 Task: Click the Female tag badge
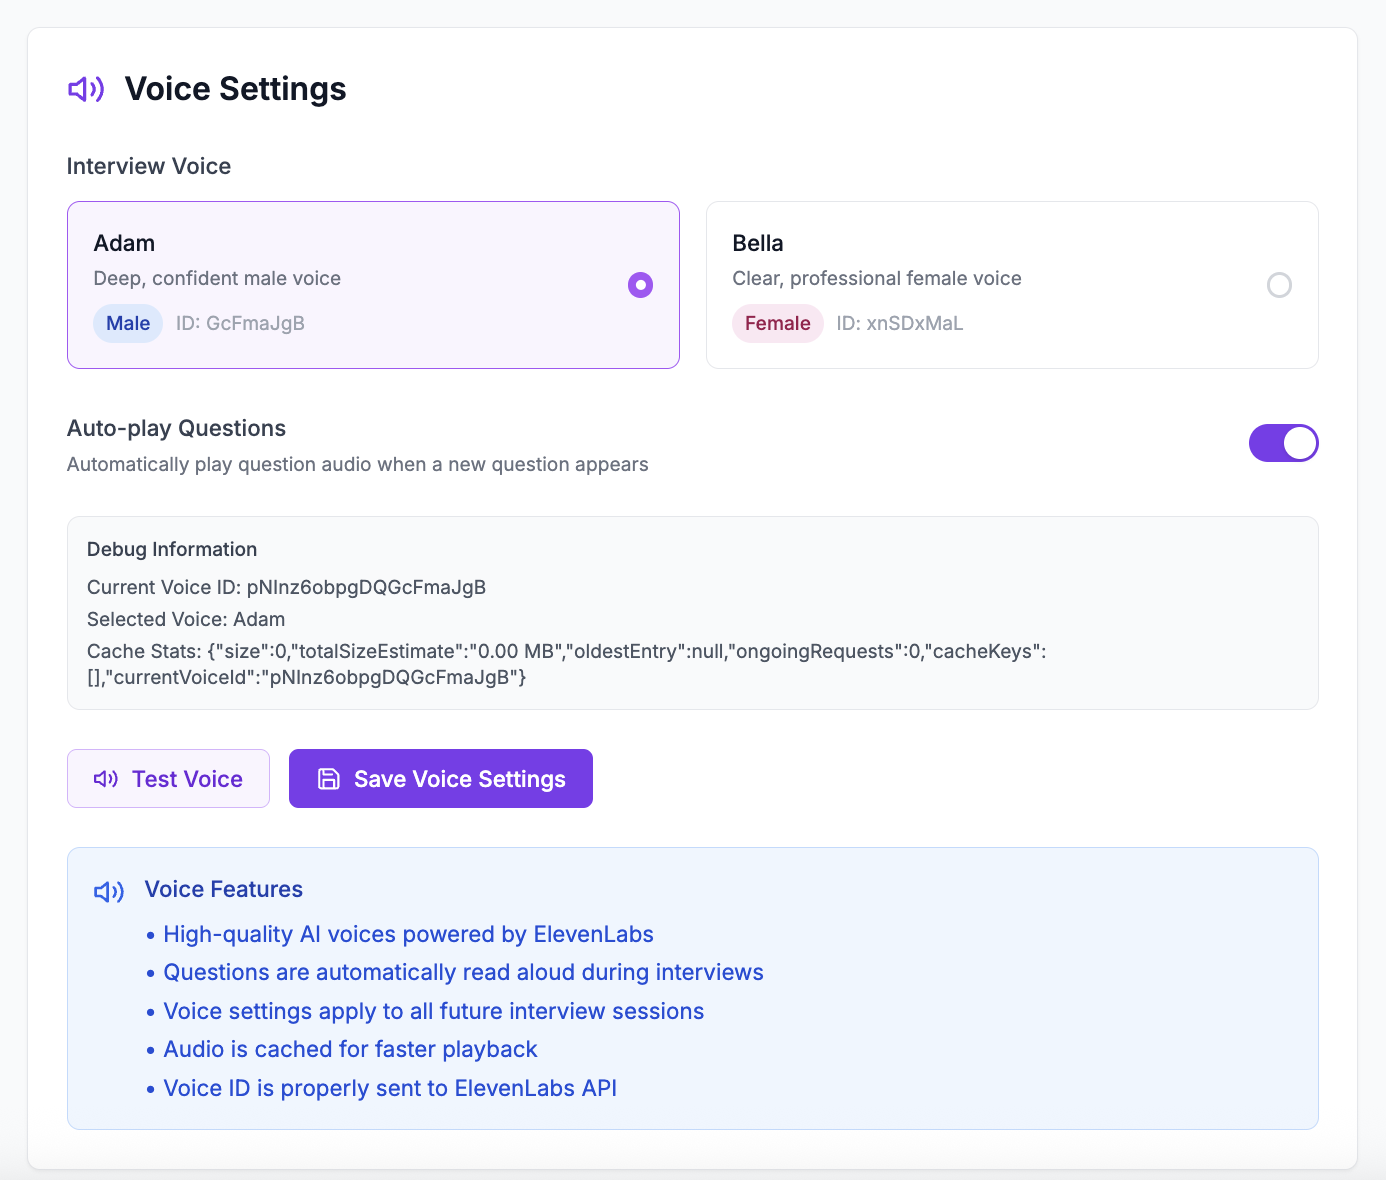777,323
